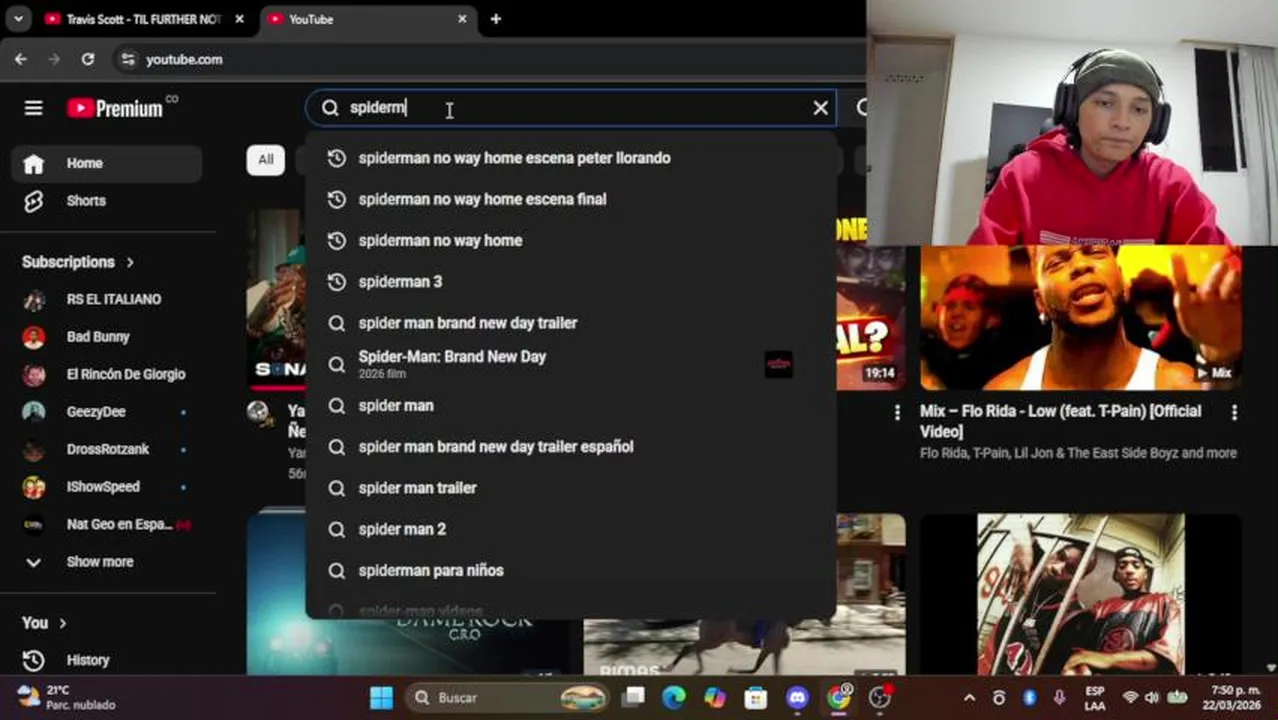Viewport: 1278px width, 720px height.
Task: Select the plain spider man suggestion
Action: (x=570, y=405)
